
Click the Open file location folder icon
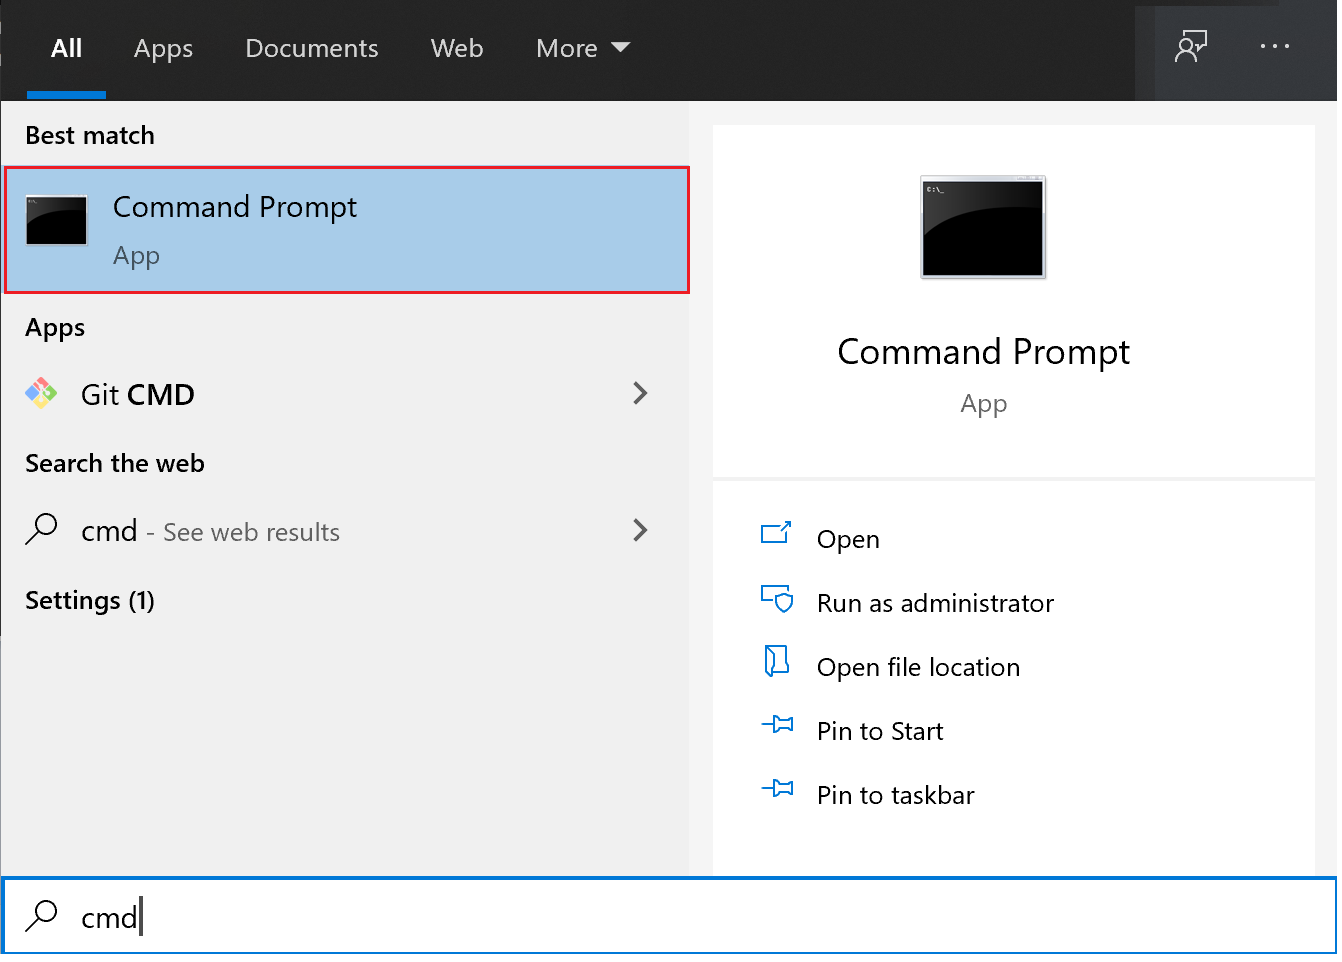[776, 661]
